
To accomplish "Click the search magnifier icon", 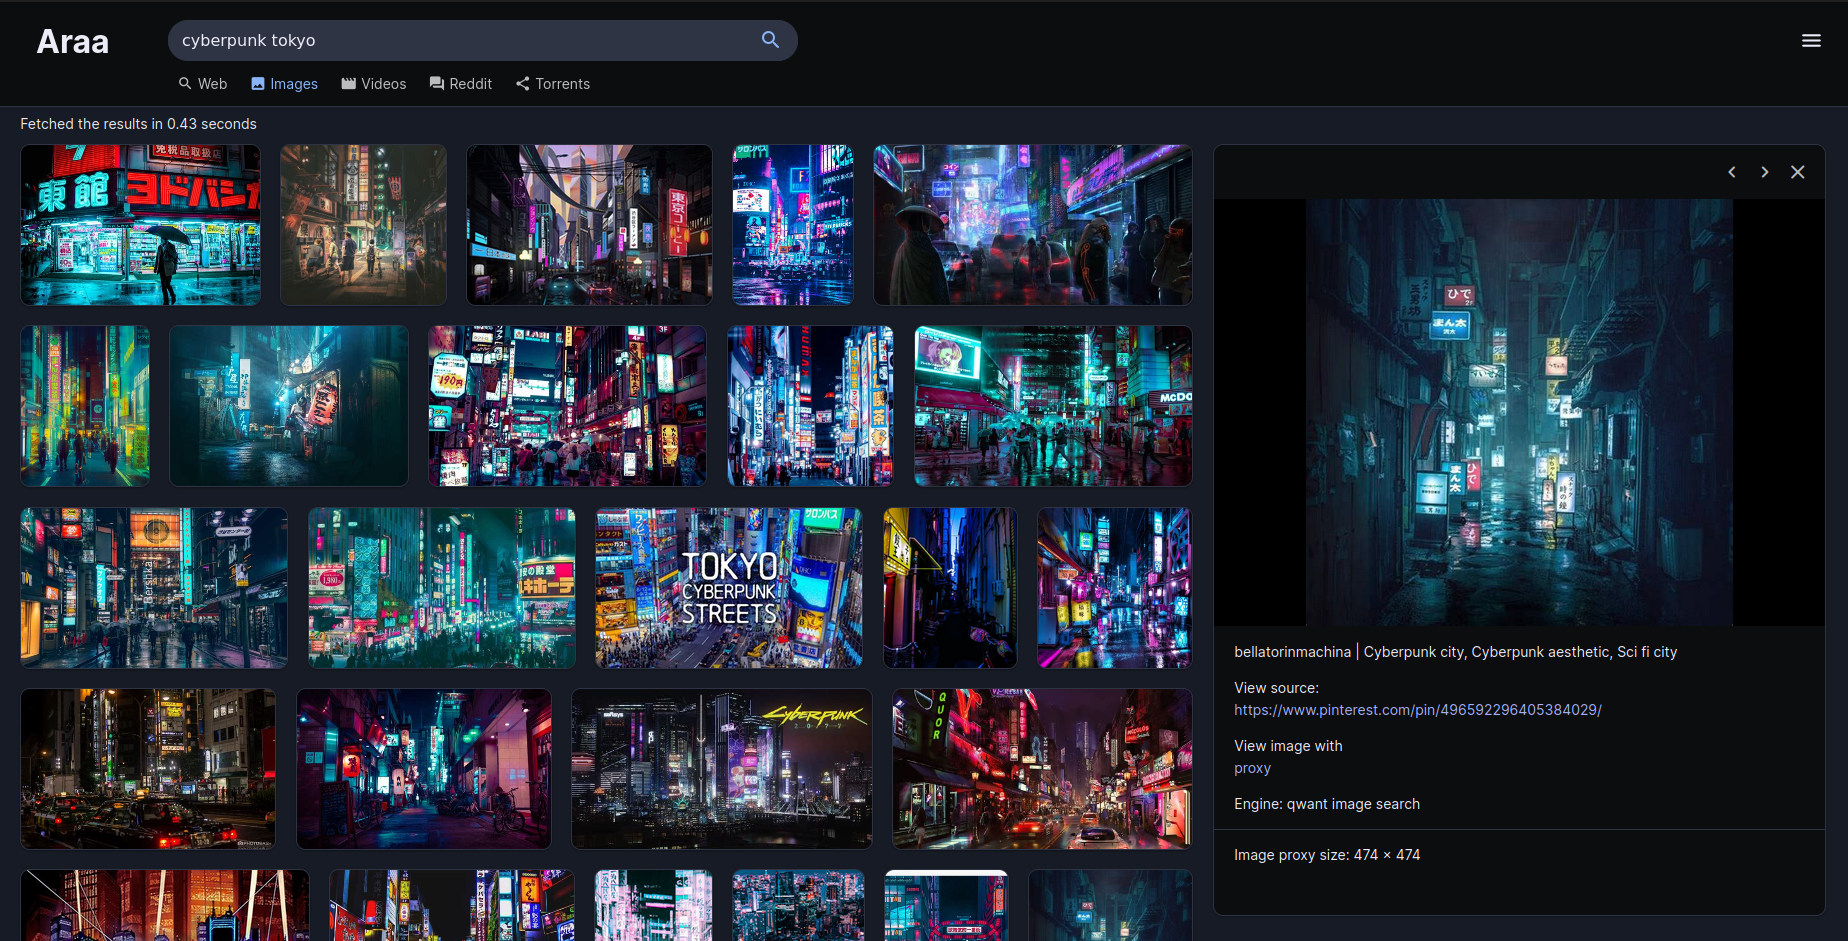I will (x=770, y=40).
